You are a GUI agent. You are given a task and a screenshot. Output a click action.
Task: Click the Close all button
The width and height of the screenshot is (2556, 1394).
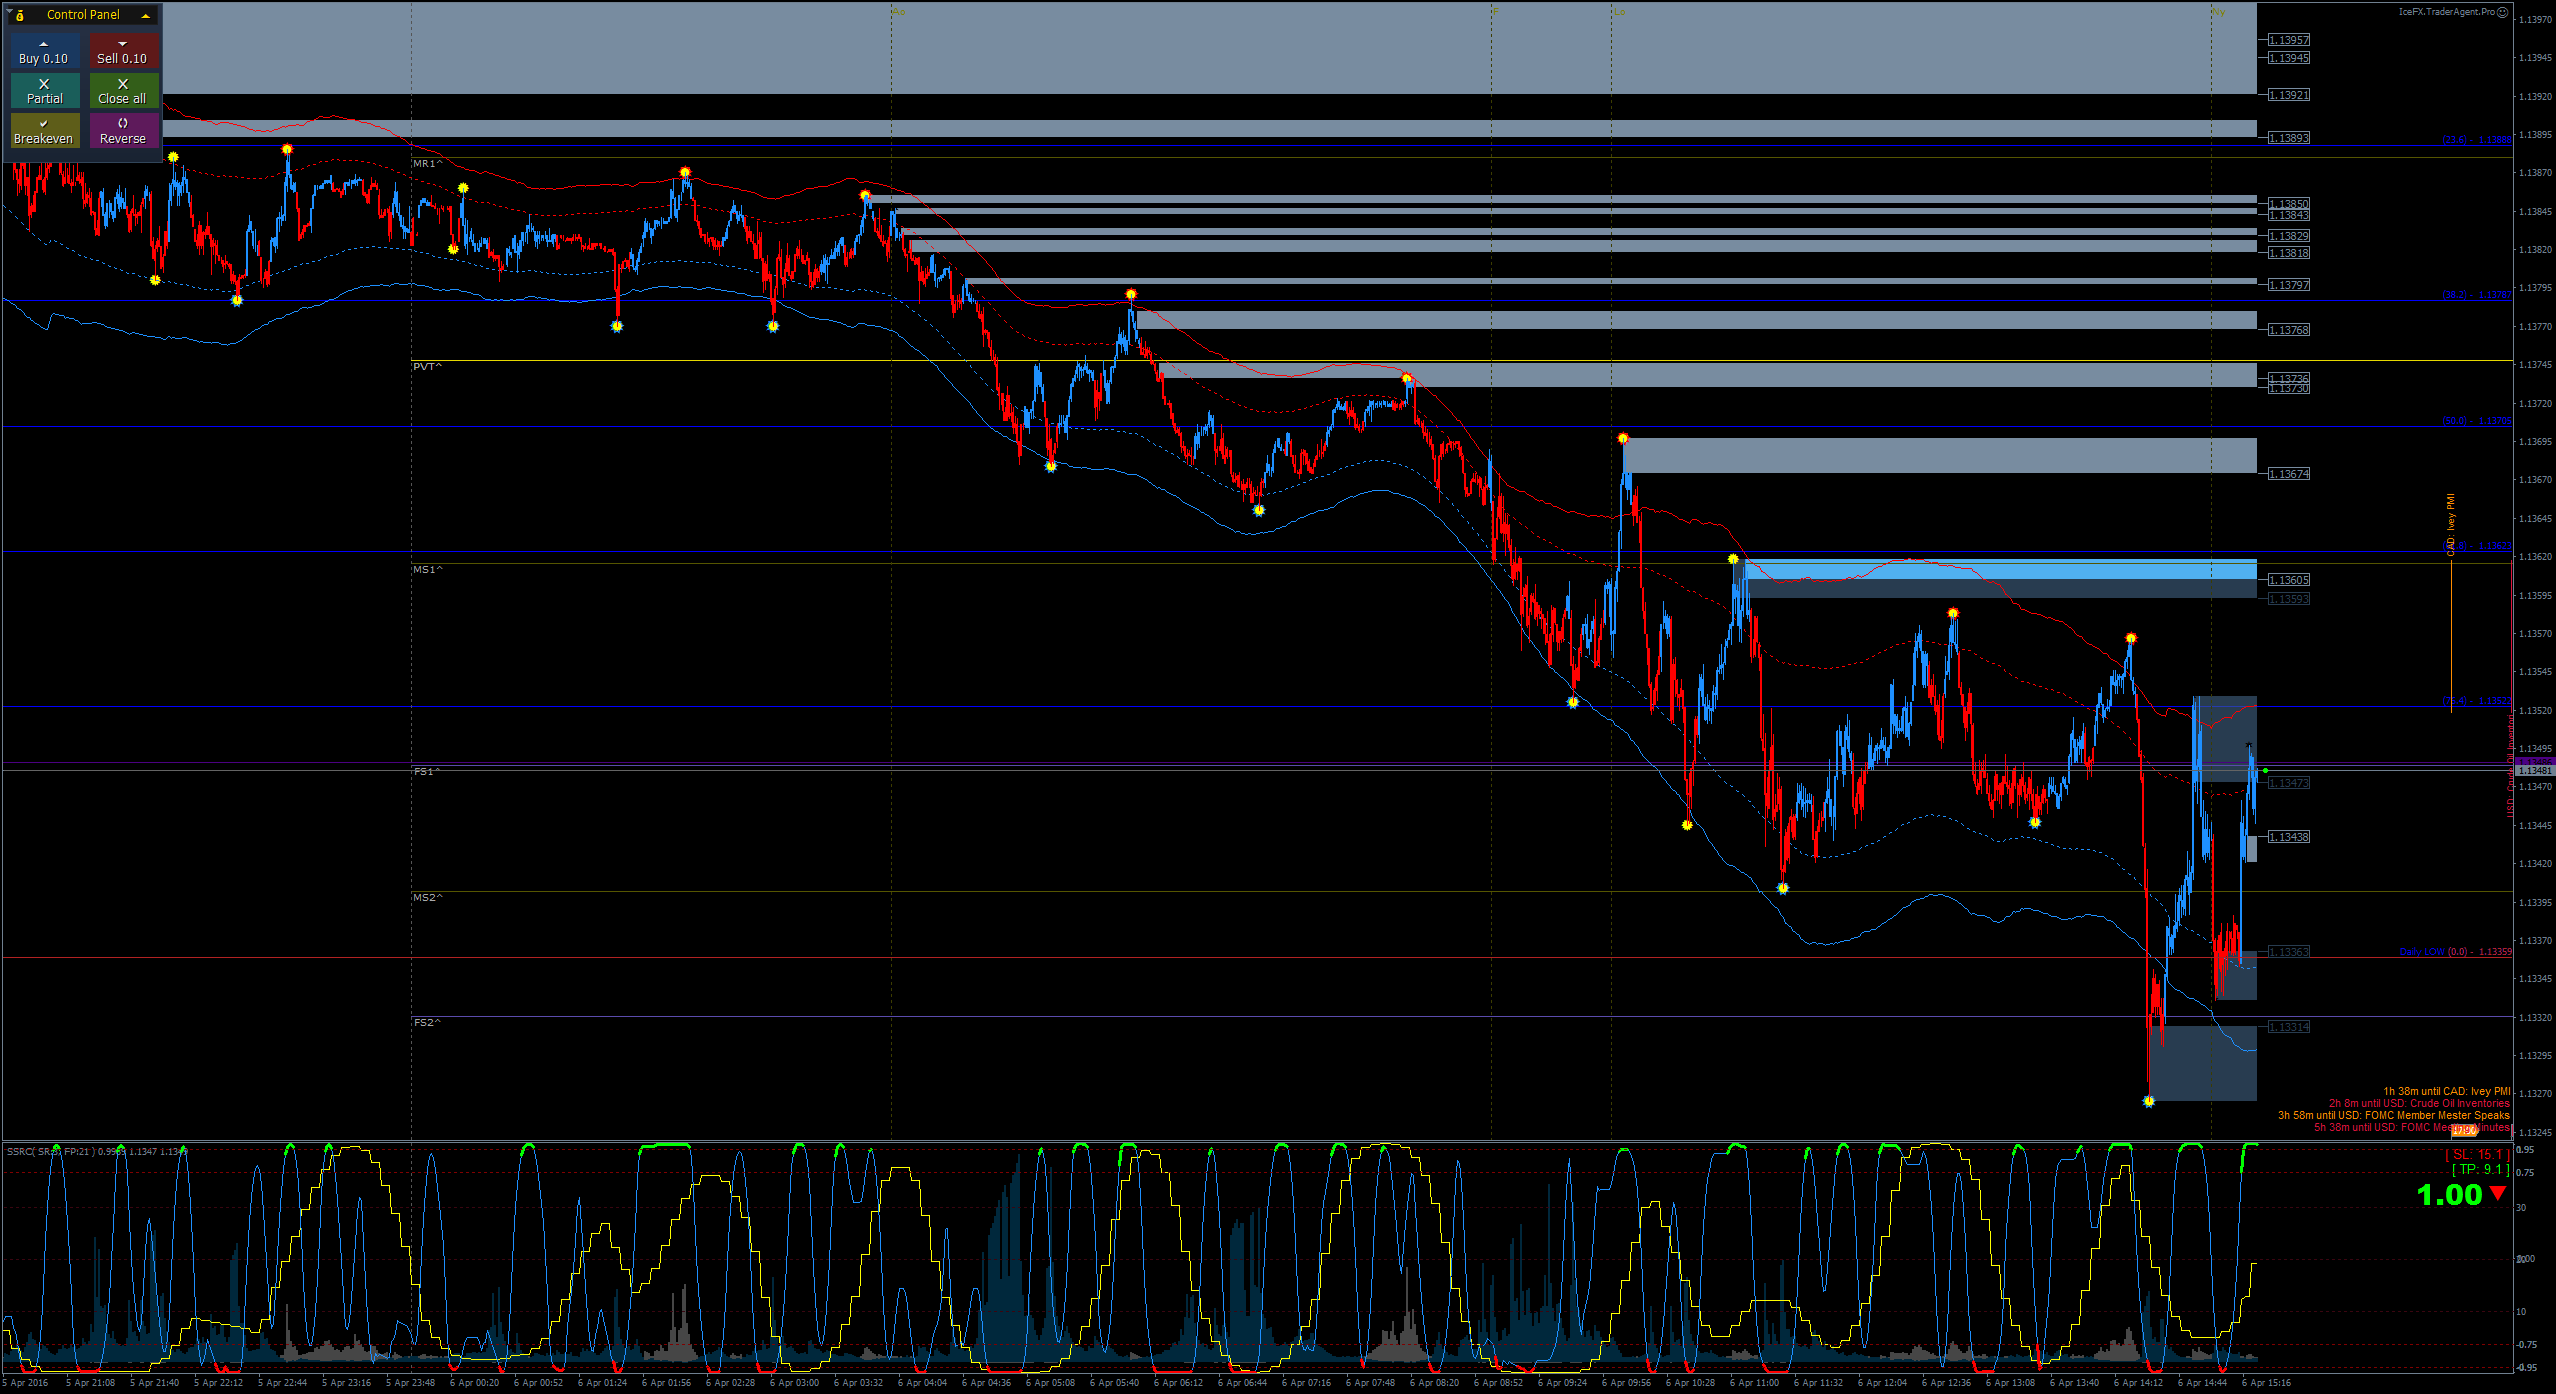coord(122,91)
